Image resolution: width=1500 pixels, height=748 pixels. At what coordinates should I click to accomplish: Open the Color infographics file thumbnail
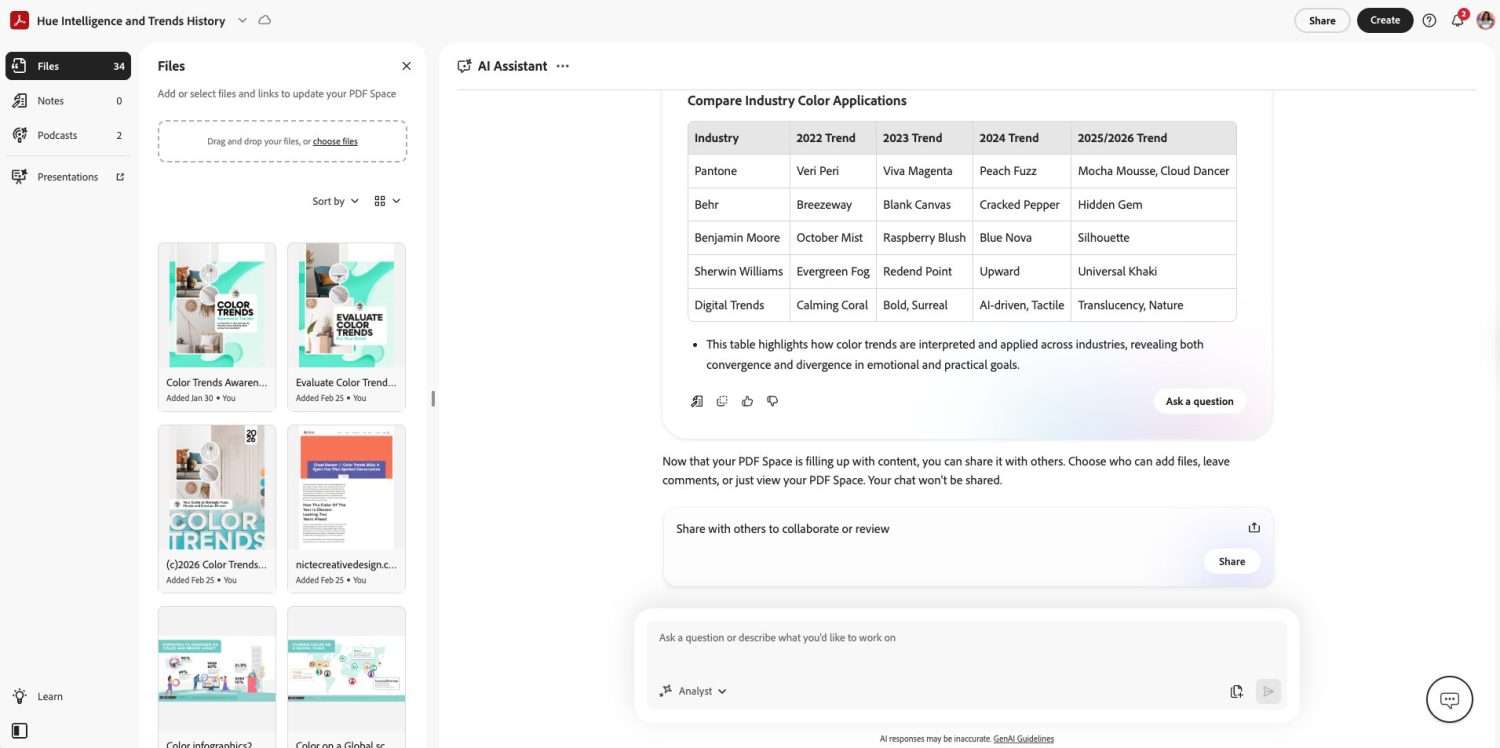(217, 677)
